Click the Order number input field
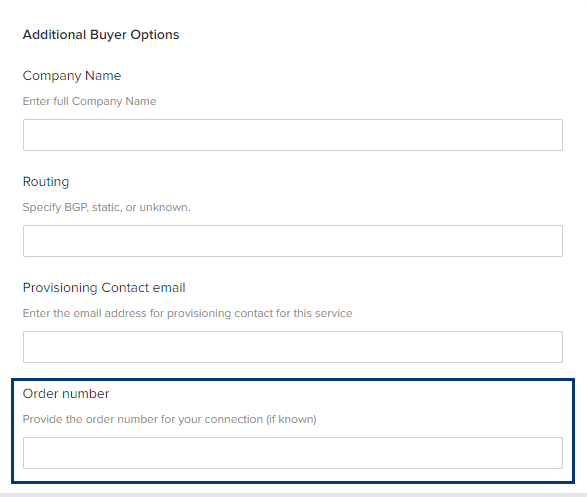587x497 pixels. point(293,452)
